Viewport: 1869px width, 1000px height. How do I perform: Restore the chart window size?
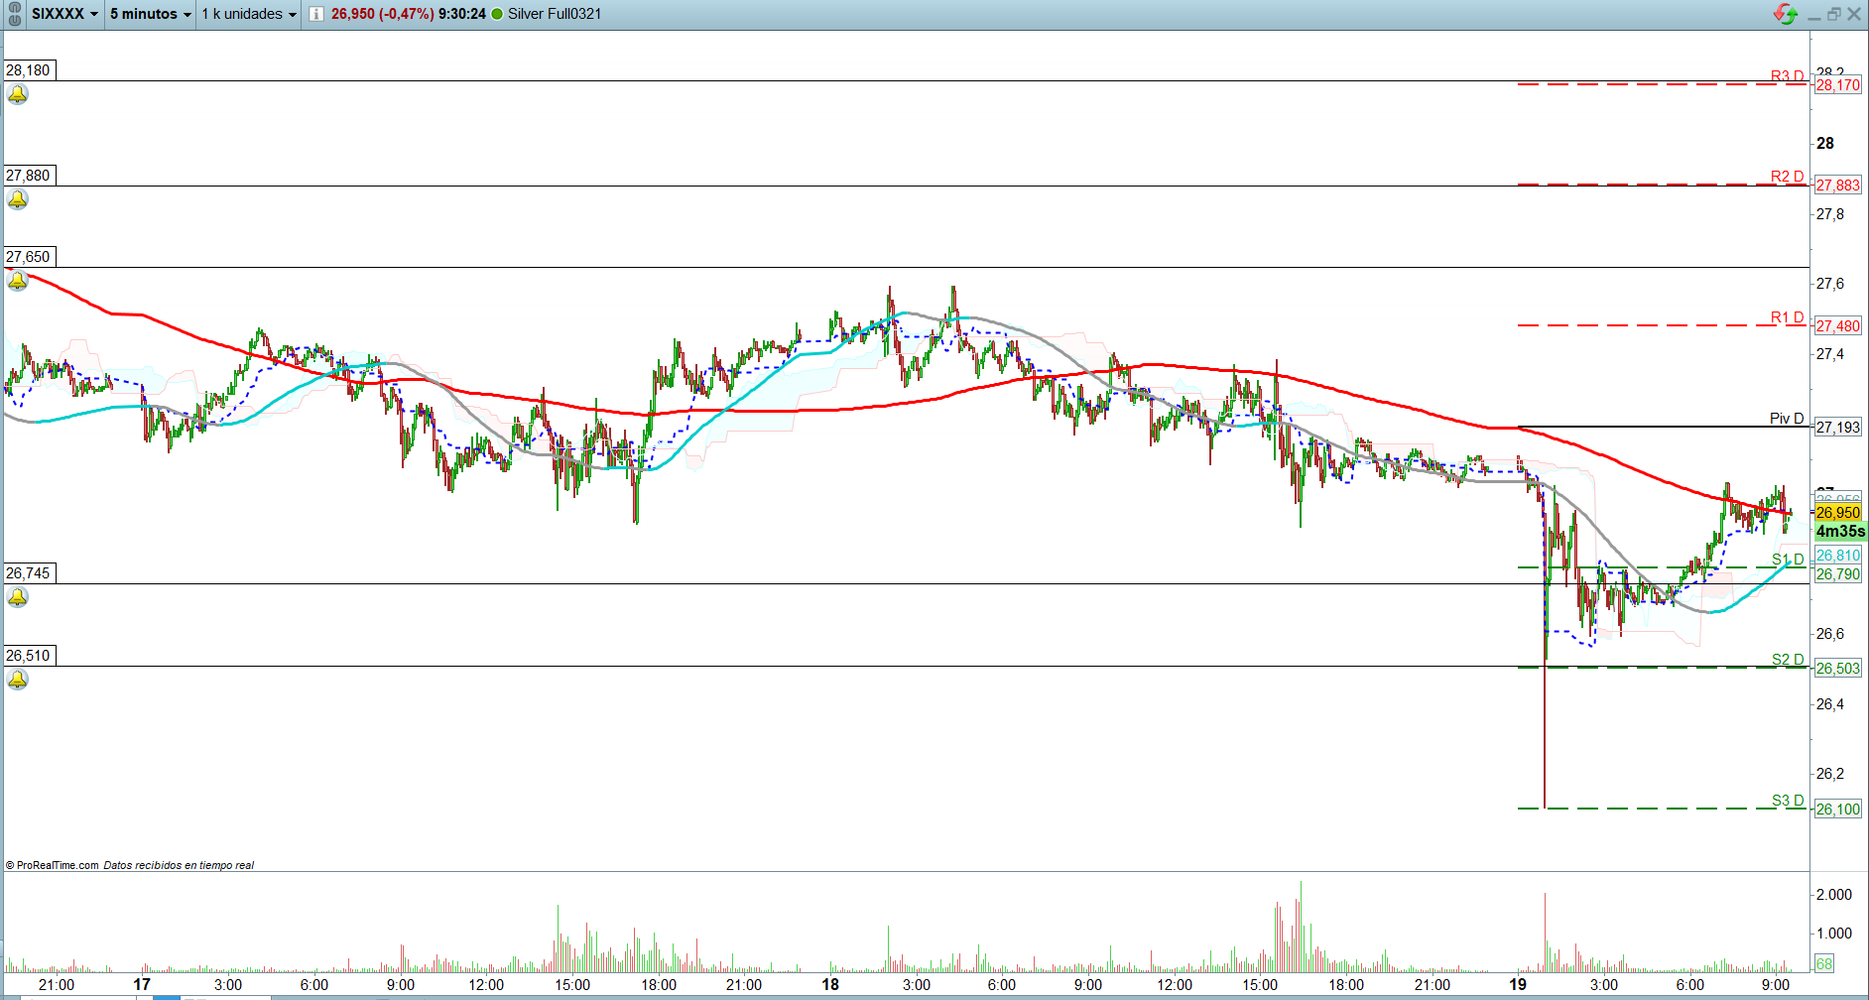pyautogui.click(x=1834, y=14)
